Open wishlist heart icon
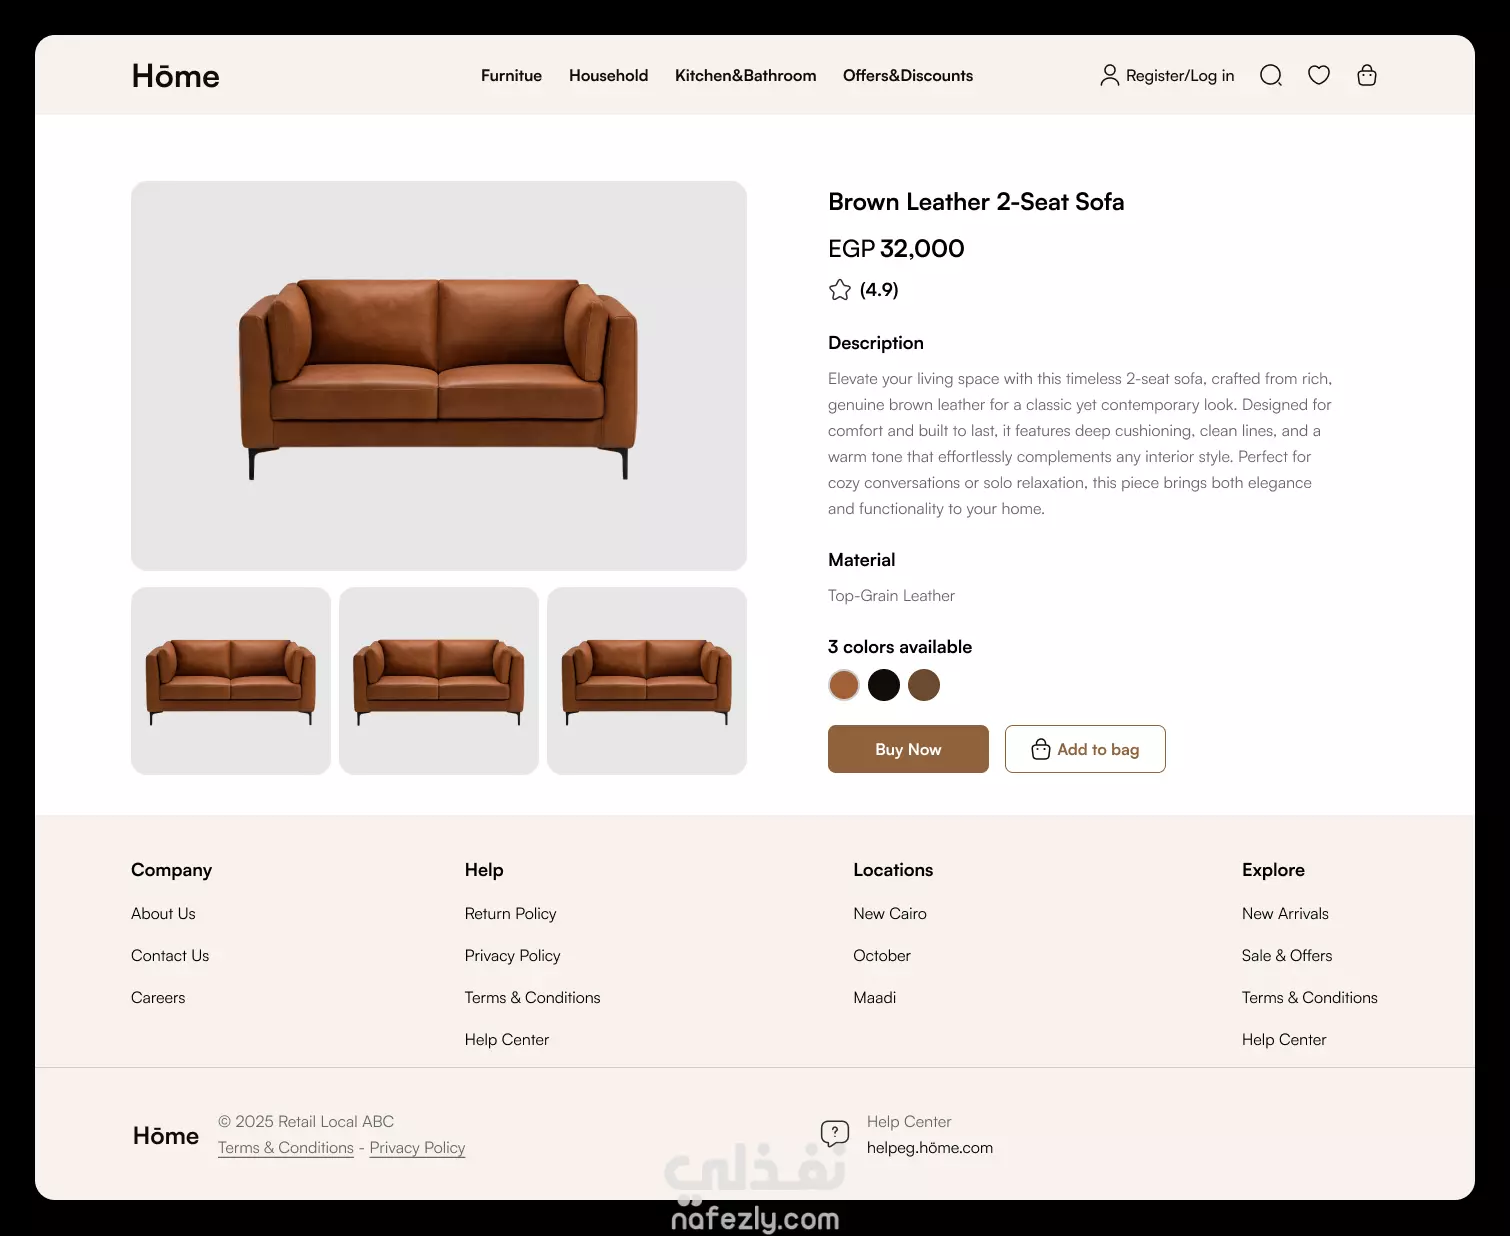1510x1236 pixels. pyautogui.click(x=1319, y=75)
